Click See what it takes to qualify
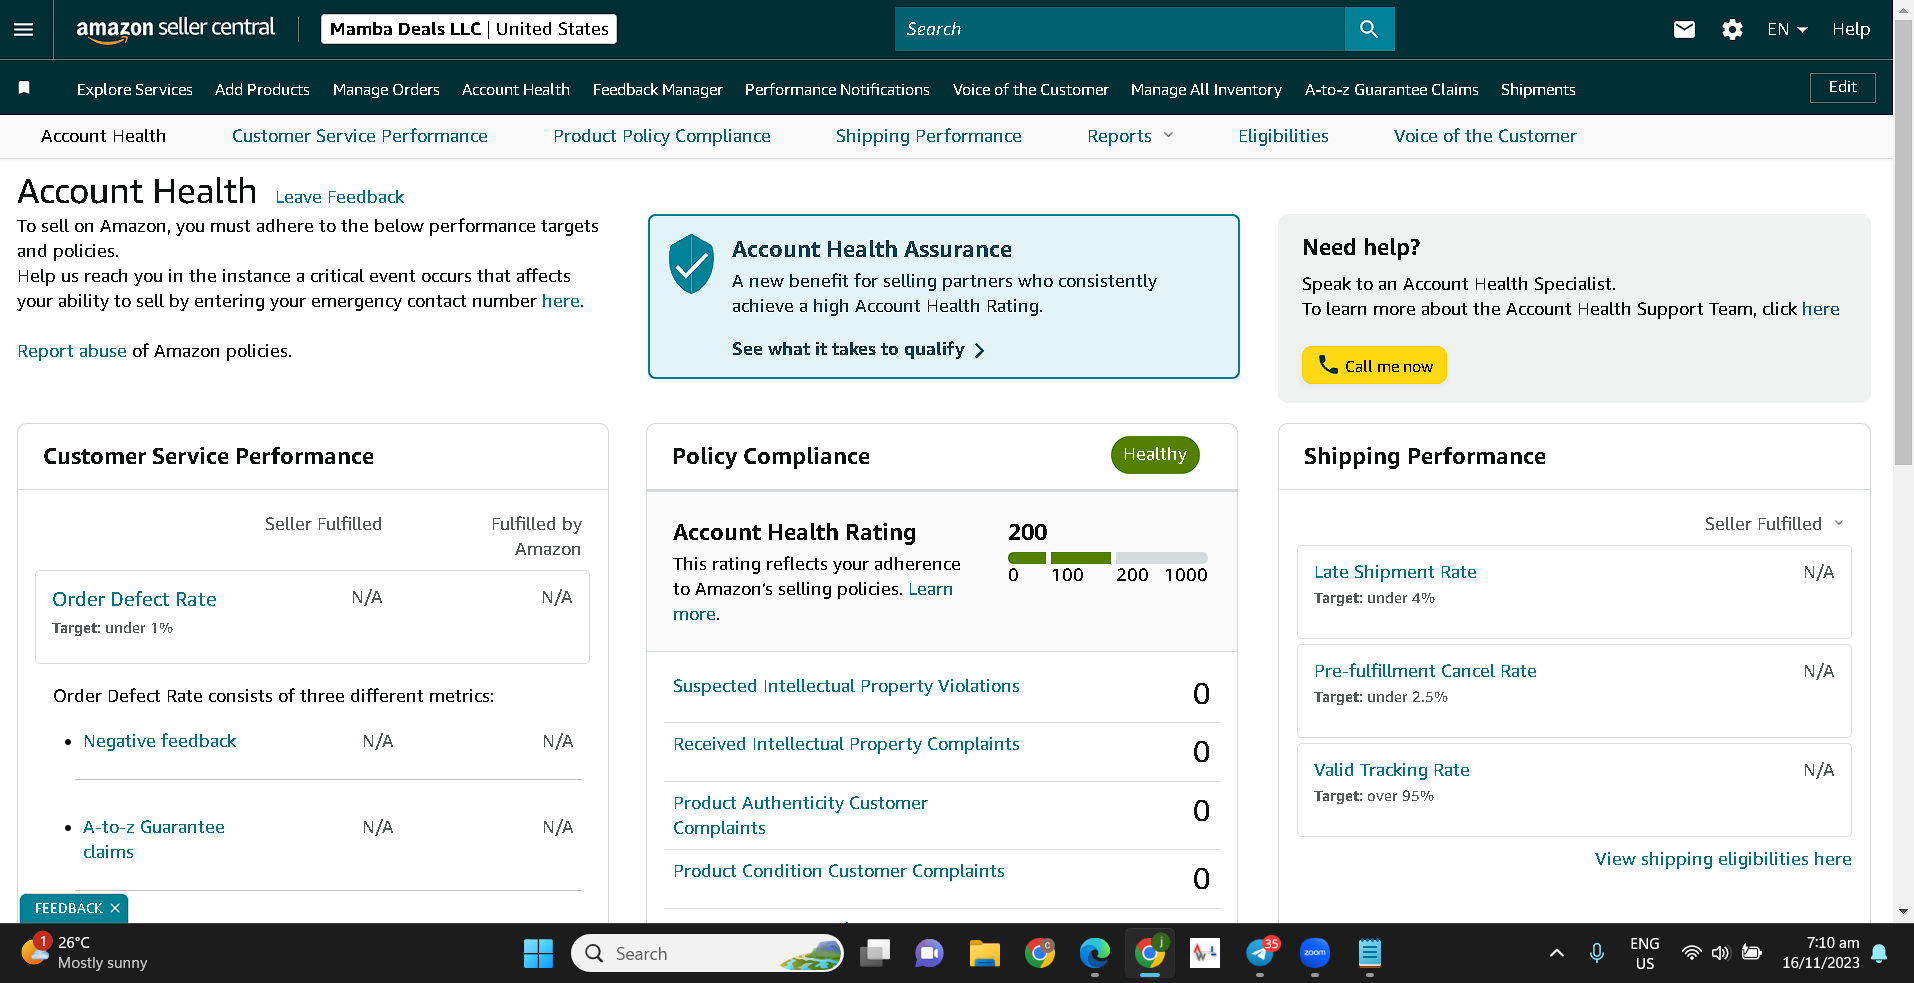 click(x=848, y=349)
